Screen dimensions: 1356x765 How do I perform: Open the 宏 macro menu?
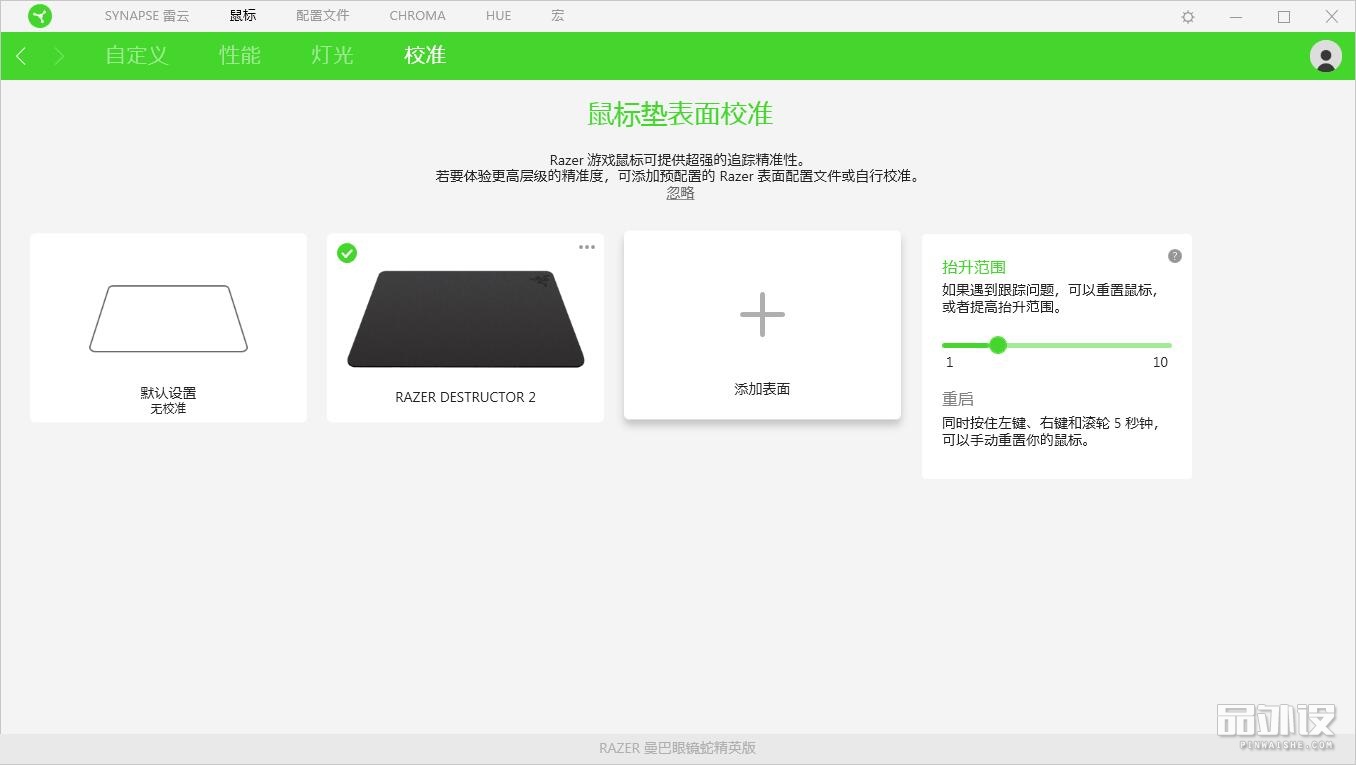click(x=557, y=15)
